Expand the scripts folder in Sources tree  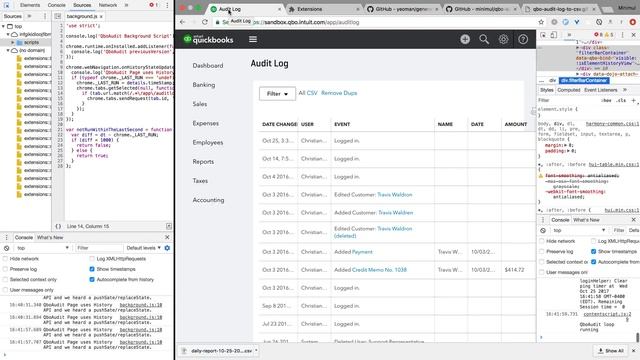click(13, 42)
